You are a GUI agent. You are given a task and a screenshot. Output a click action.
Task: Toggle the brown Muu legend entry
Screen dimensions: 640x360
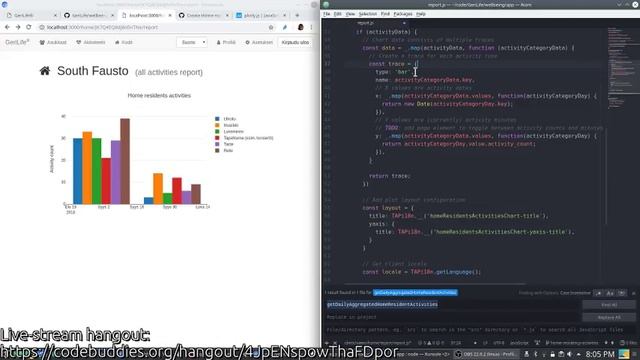click(224, 151)
